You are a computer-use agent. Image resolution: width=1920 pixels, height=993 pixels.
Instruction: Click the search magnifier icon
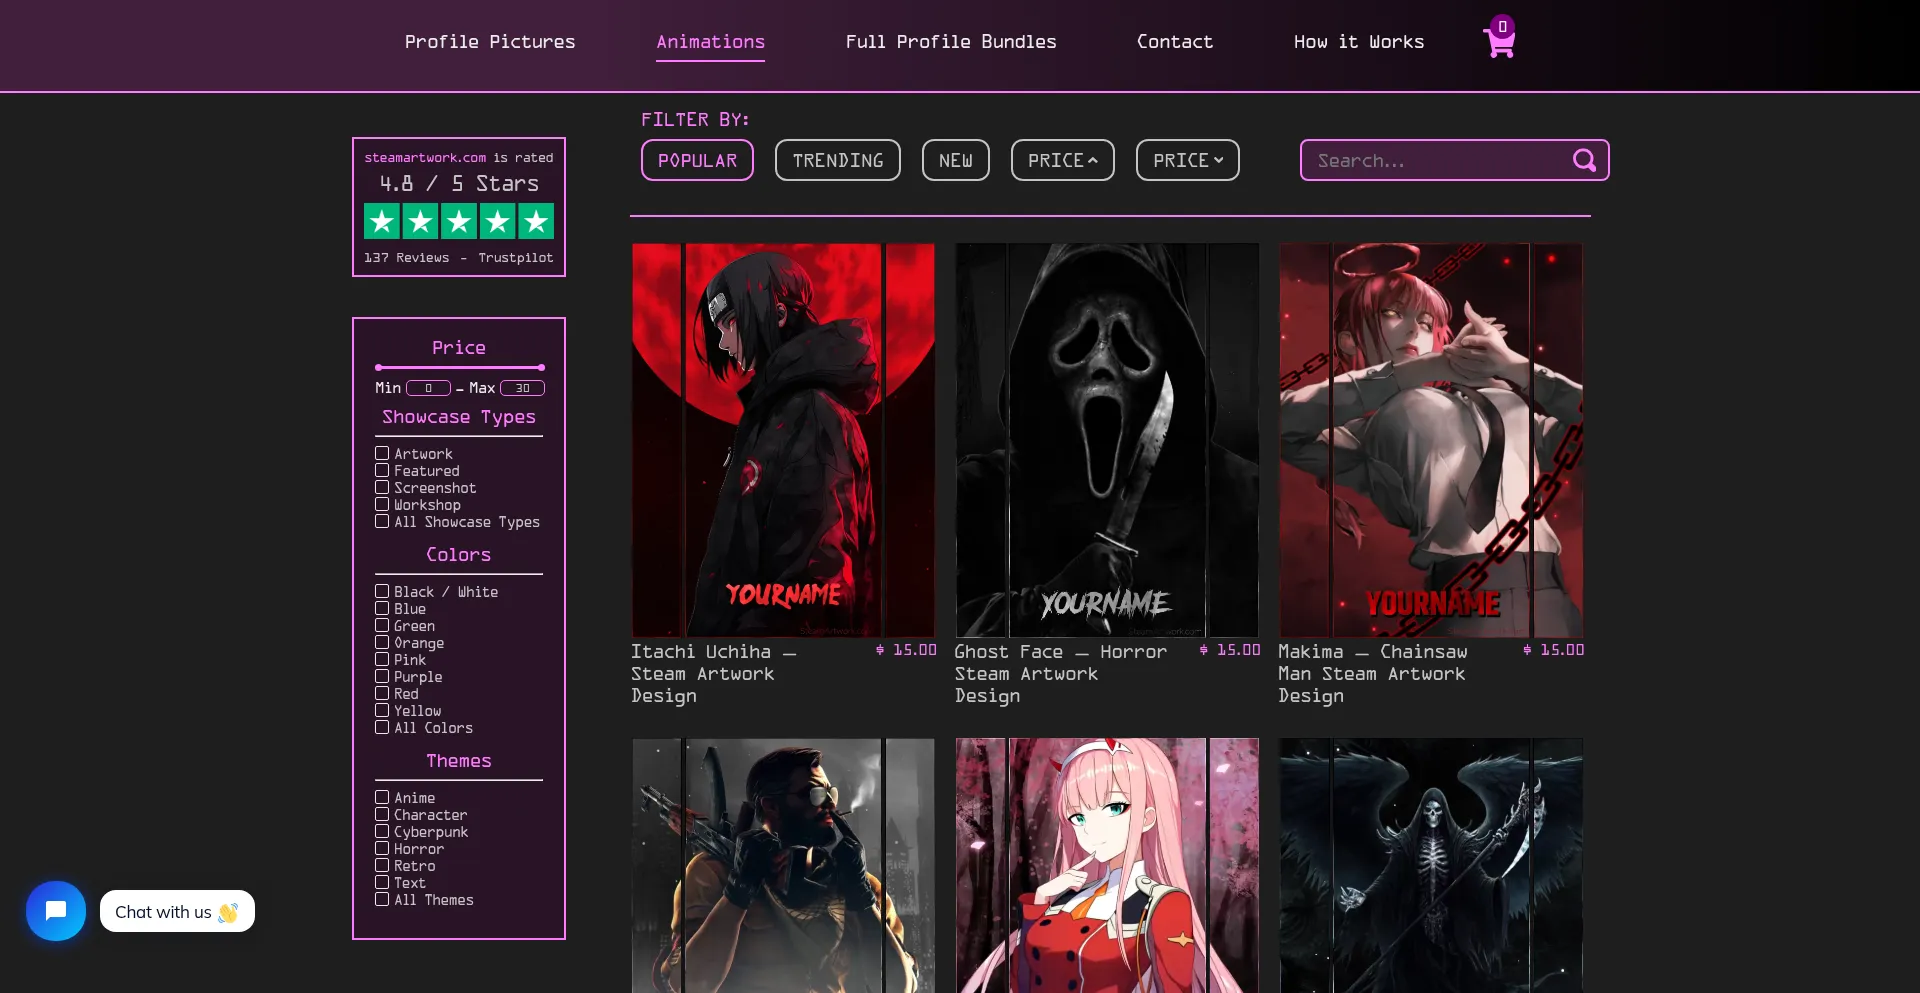click(1584, 160)
